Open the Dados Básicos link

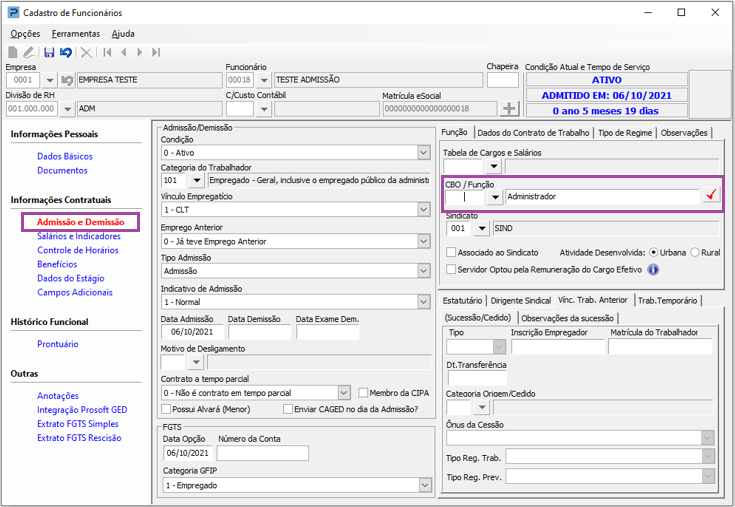pyautogui.click(x=65, y=157)
